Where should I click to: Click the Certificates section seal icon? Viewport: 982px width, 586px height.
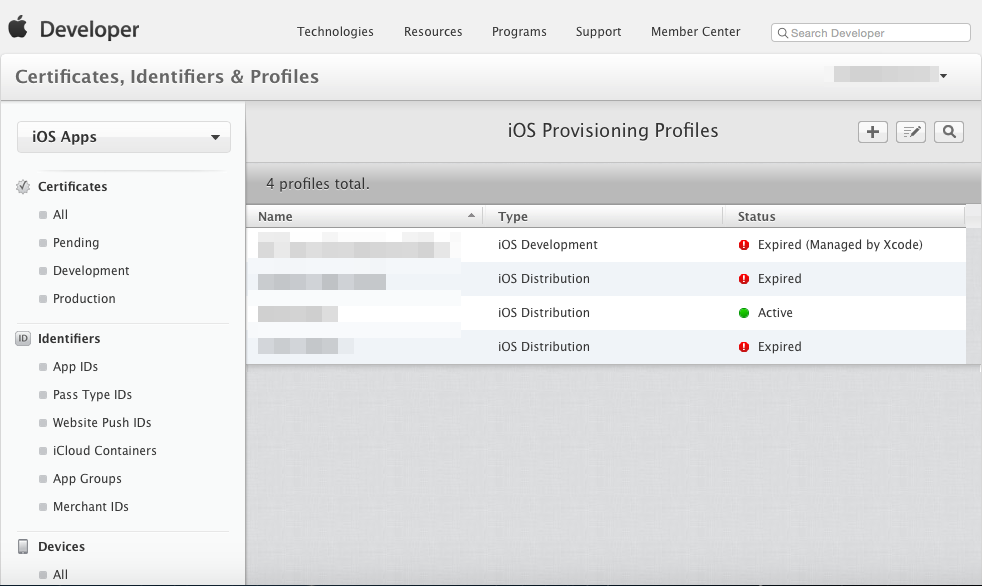click(x=23, y=187)
